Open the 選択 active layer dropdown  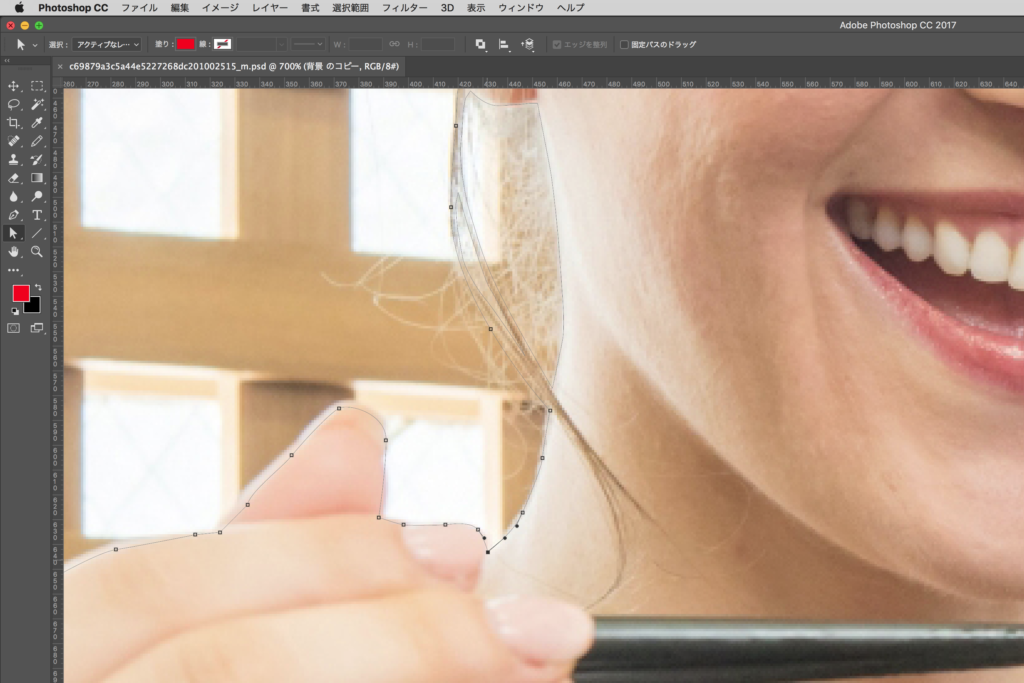(x=107, y=45)
